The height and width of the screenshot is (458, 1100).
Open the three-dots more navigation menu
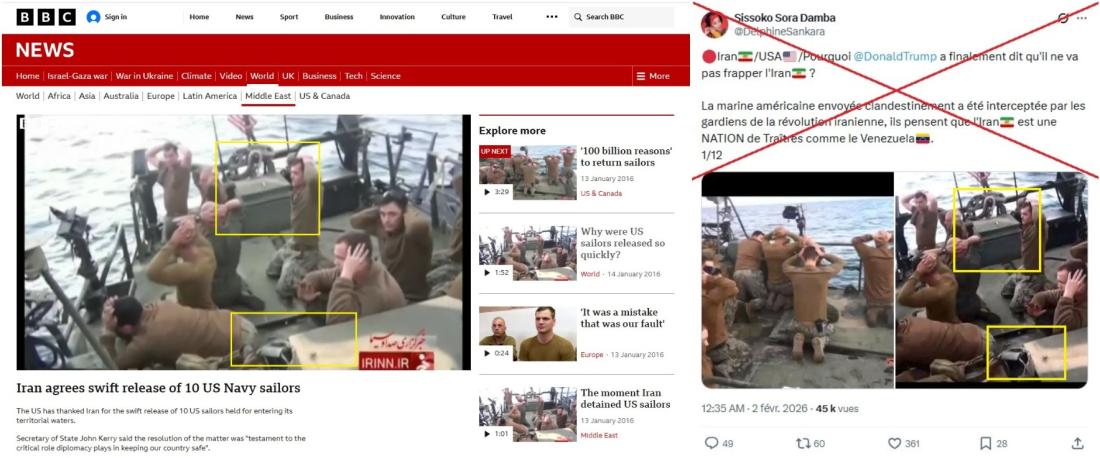pyautogui.click(x=552, y=17)
